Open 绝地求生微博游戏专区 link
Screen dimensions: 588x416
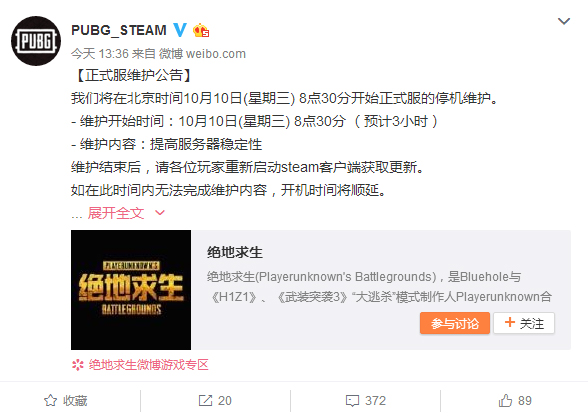click(x=148, y=365)
